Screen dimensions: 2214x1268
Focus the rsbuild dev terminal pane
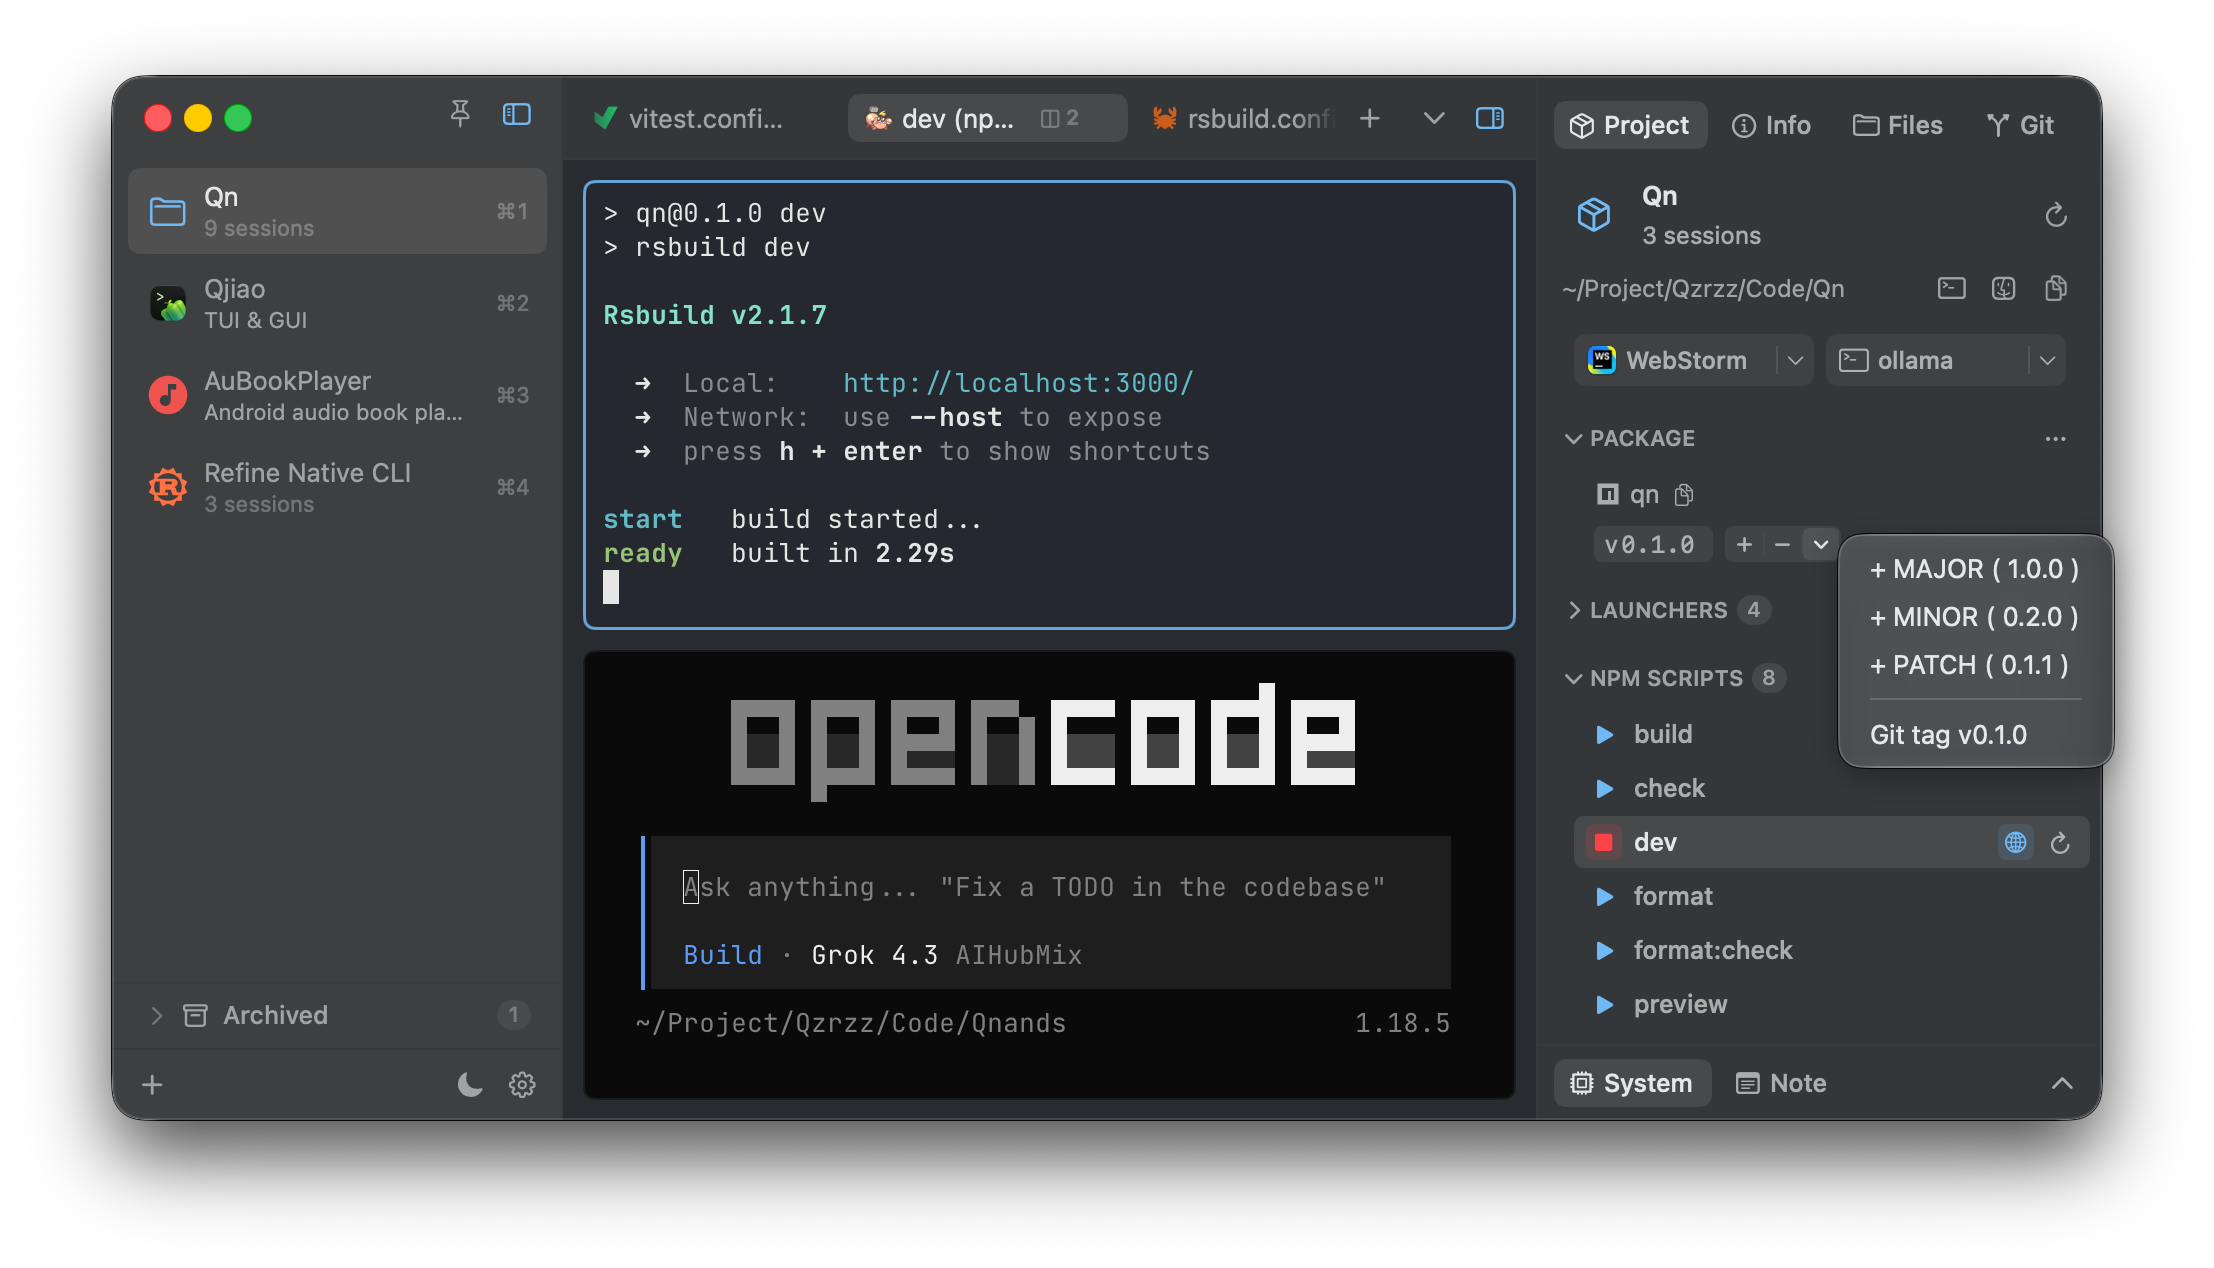click(x=1049, y=405)
